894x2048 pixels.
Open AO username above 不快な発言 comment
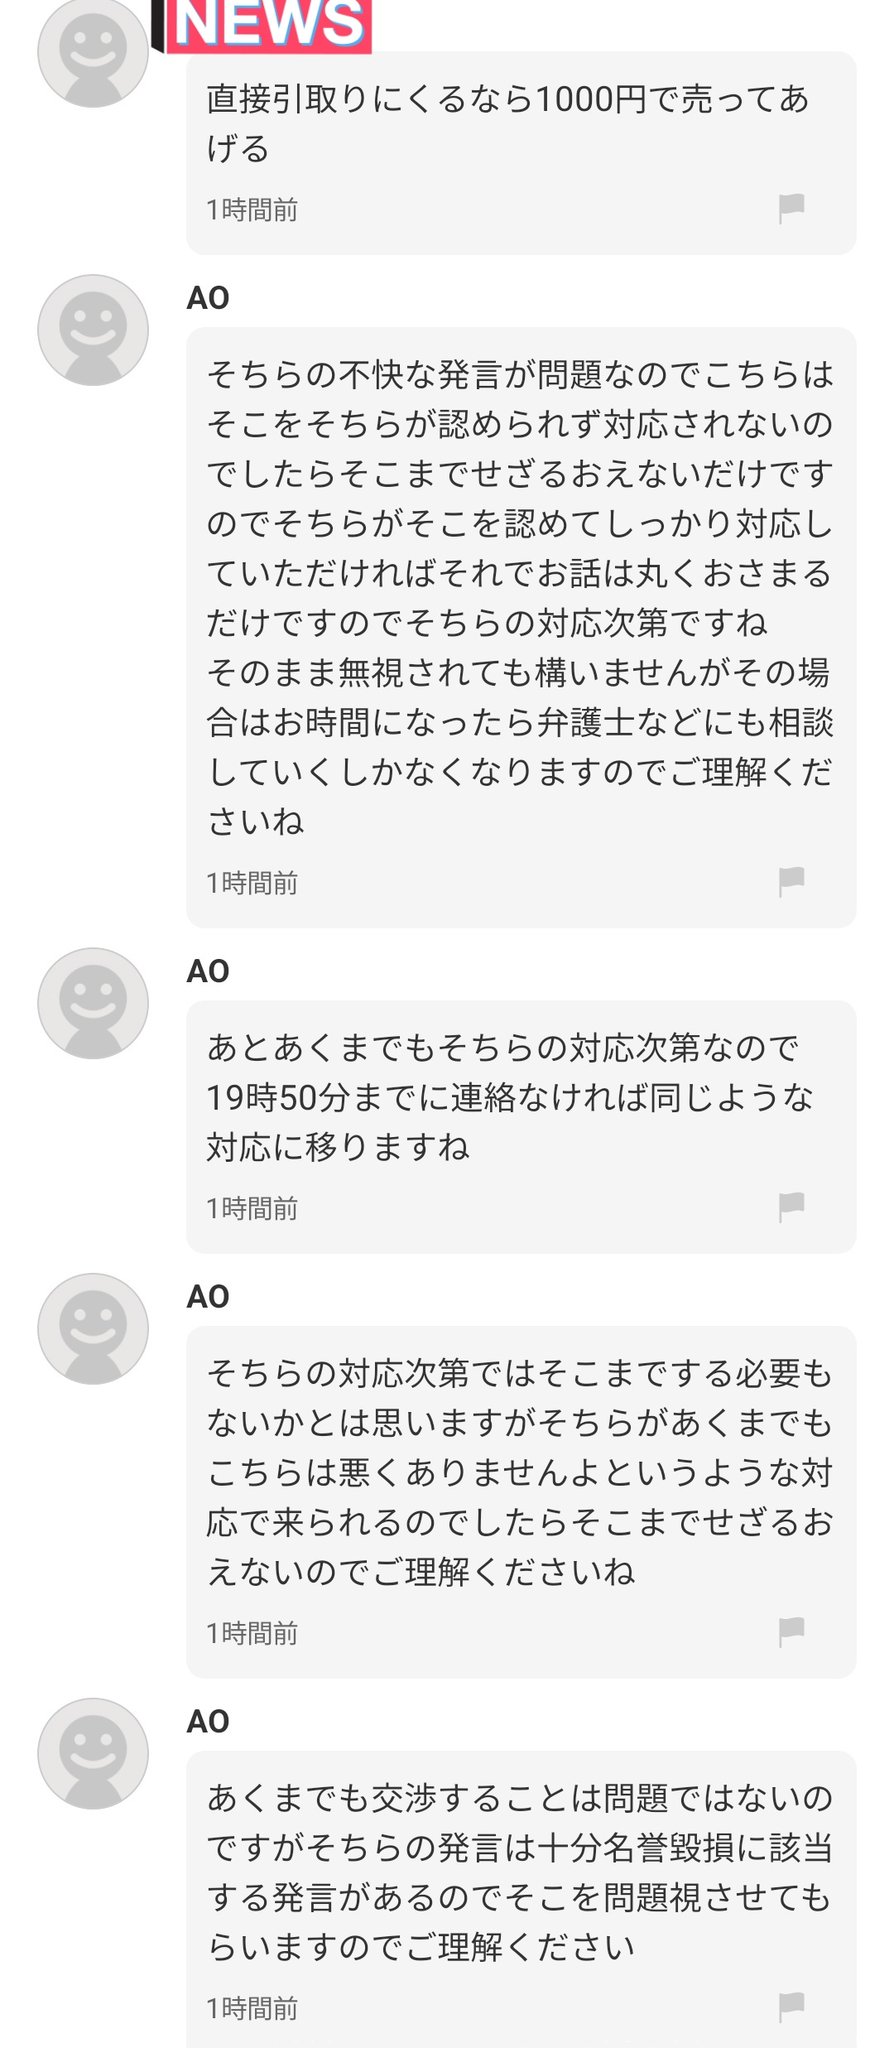click(x=208, y=298)
